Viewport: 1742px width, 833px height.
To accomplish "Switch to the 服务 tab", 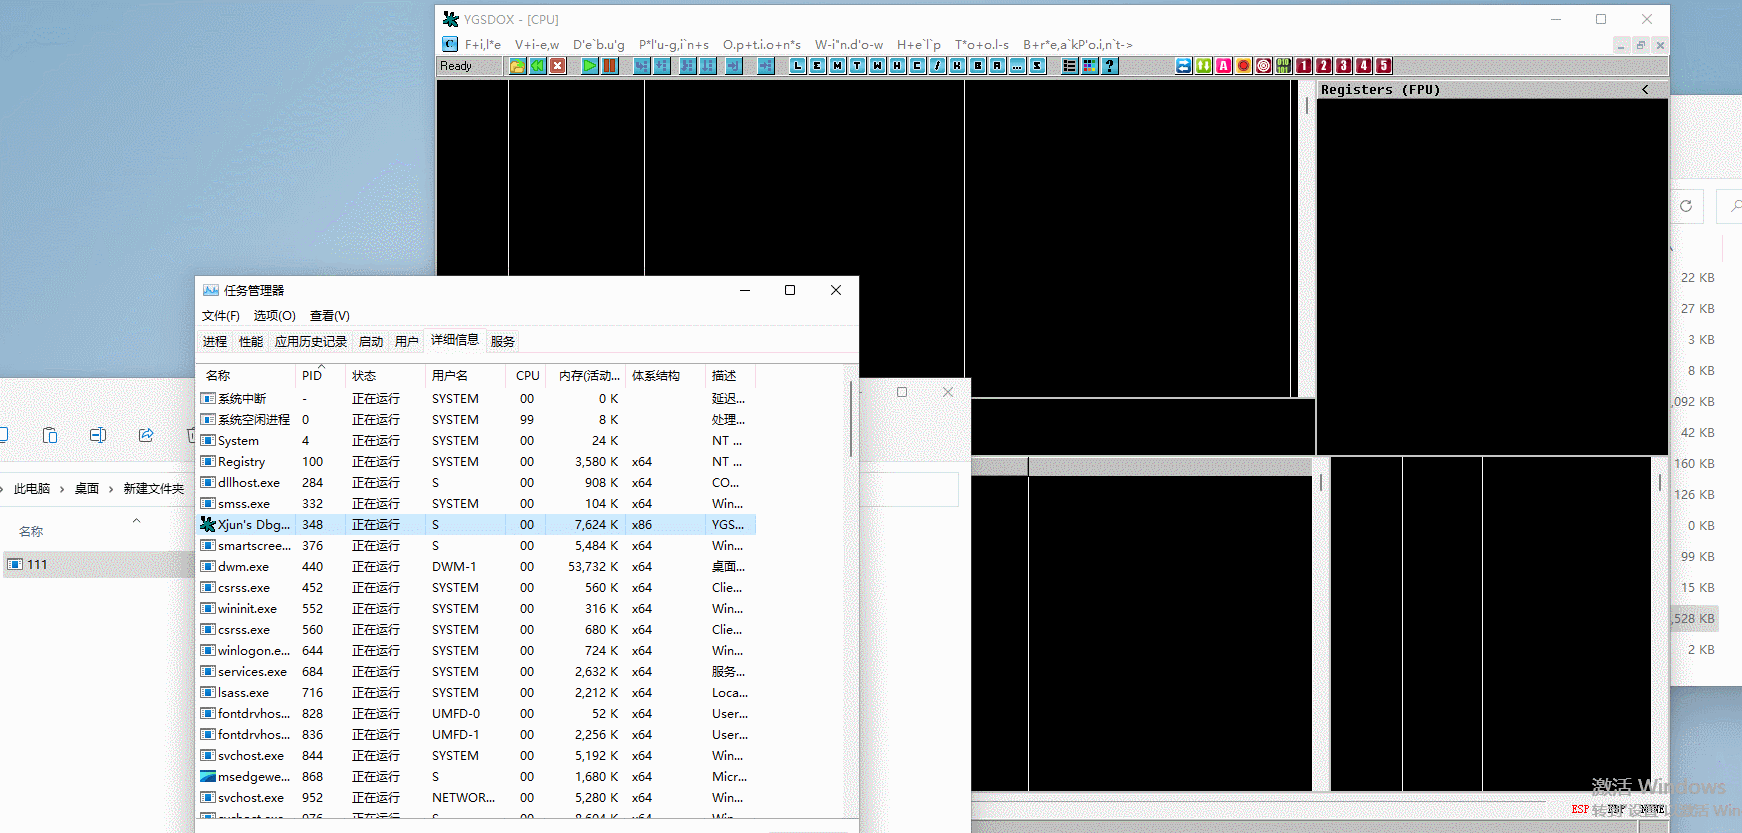I will 503,342.
